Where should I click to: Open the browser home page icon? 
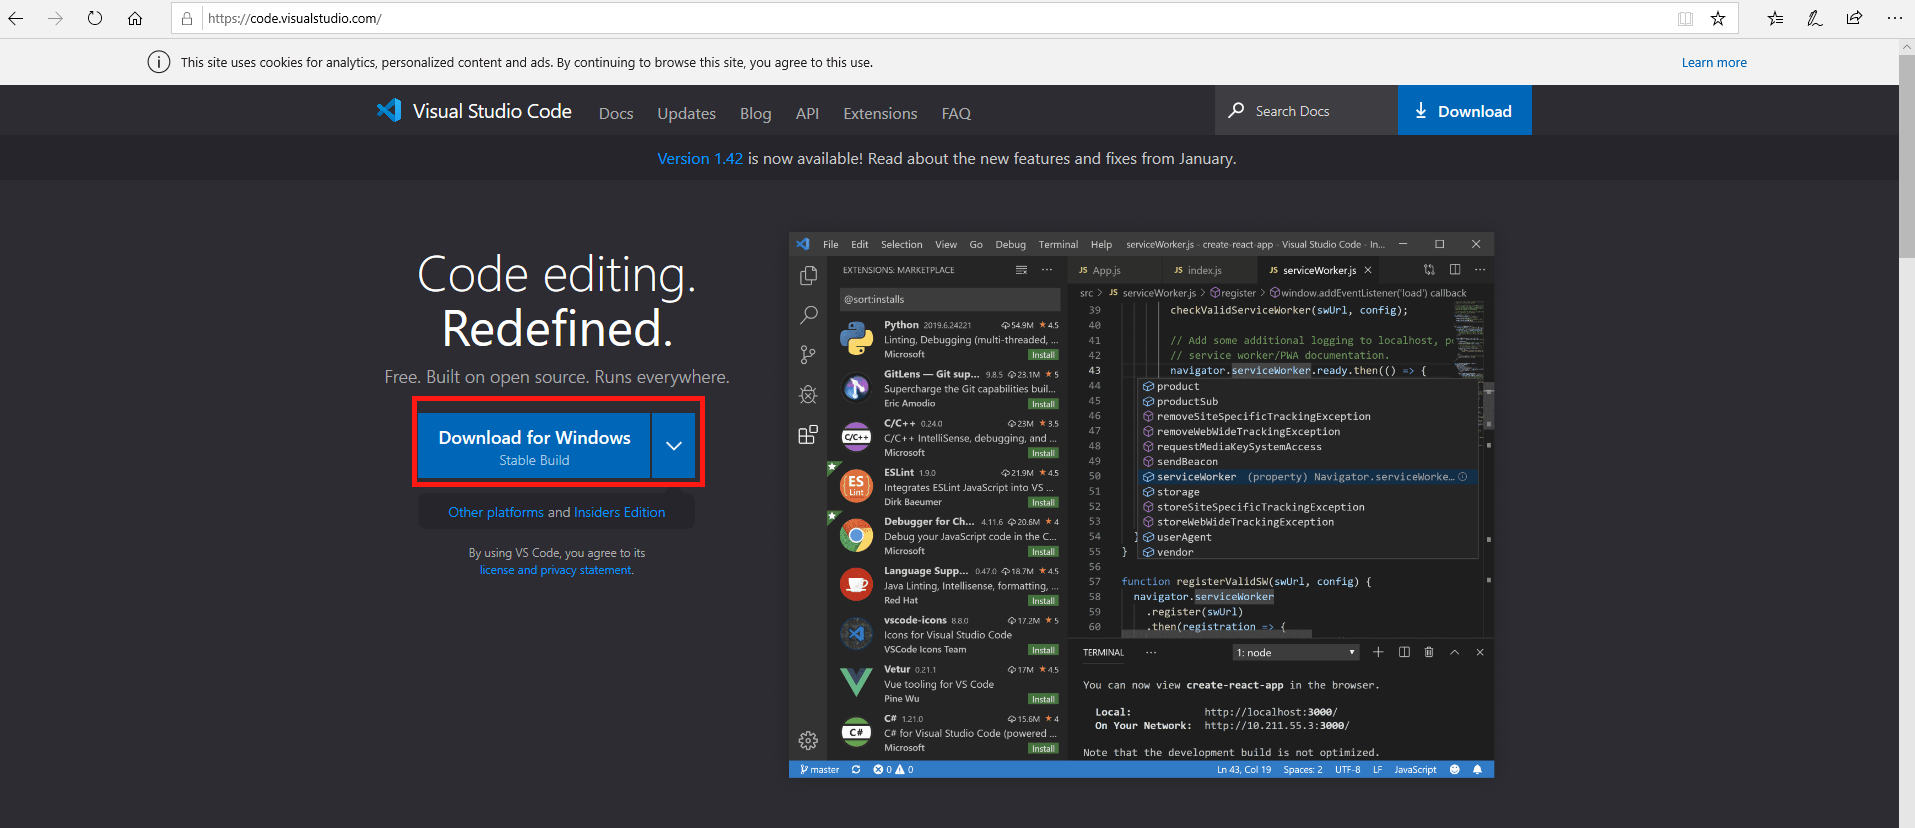pyautogui.click(x=135, y=18)
